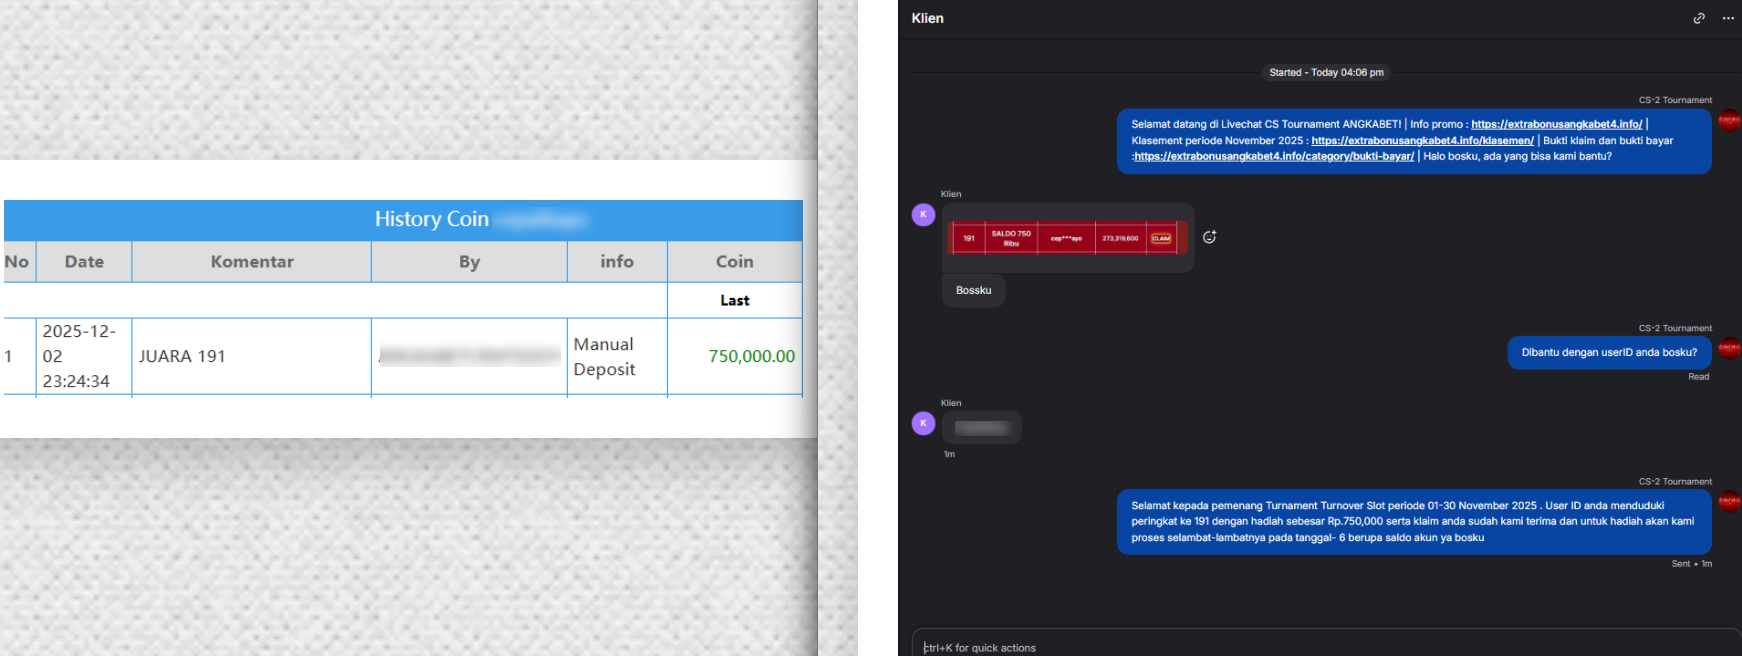Click the Bossku message bubble

(x=973, y=290)
